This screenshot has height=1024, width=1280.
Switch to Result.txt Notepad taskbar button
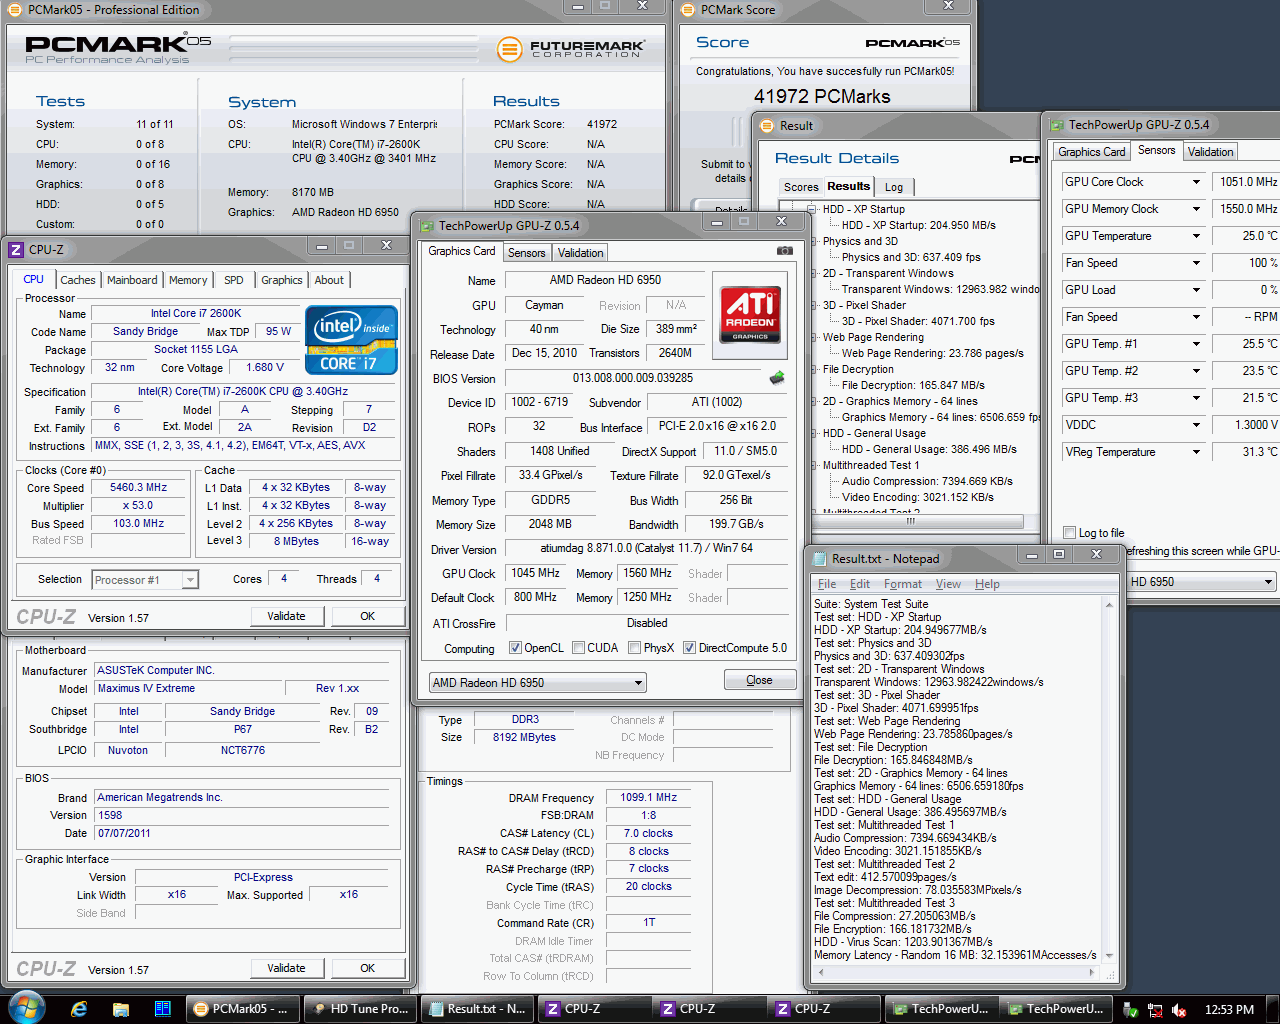[476, 1009]
